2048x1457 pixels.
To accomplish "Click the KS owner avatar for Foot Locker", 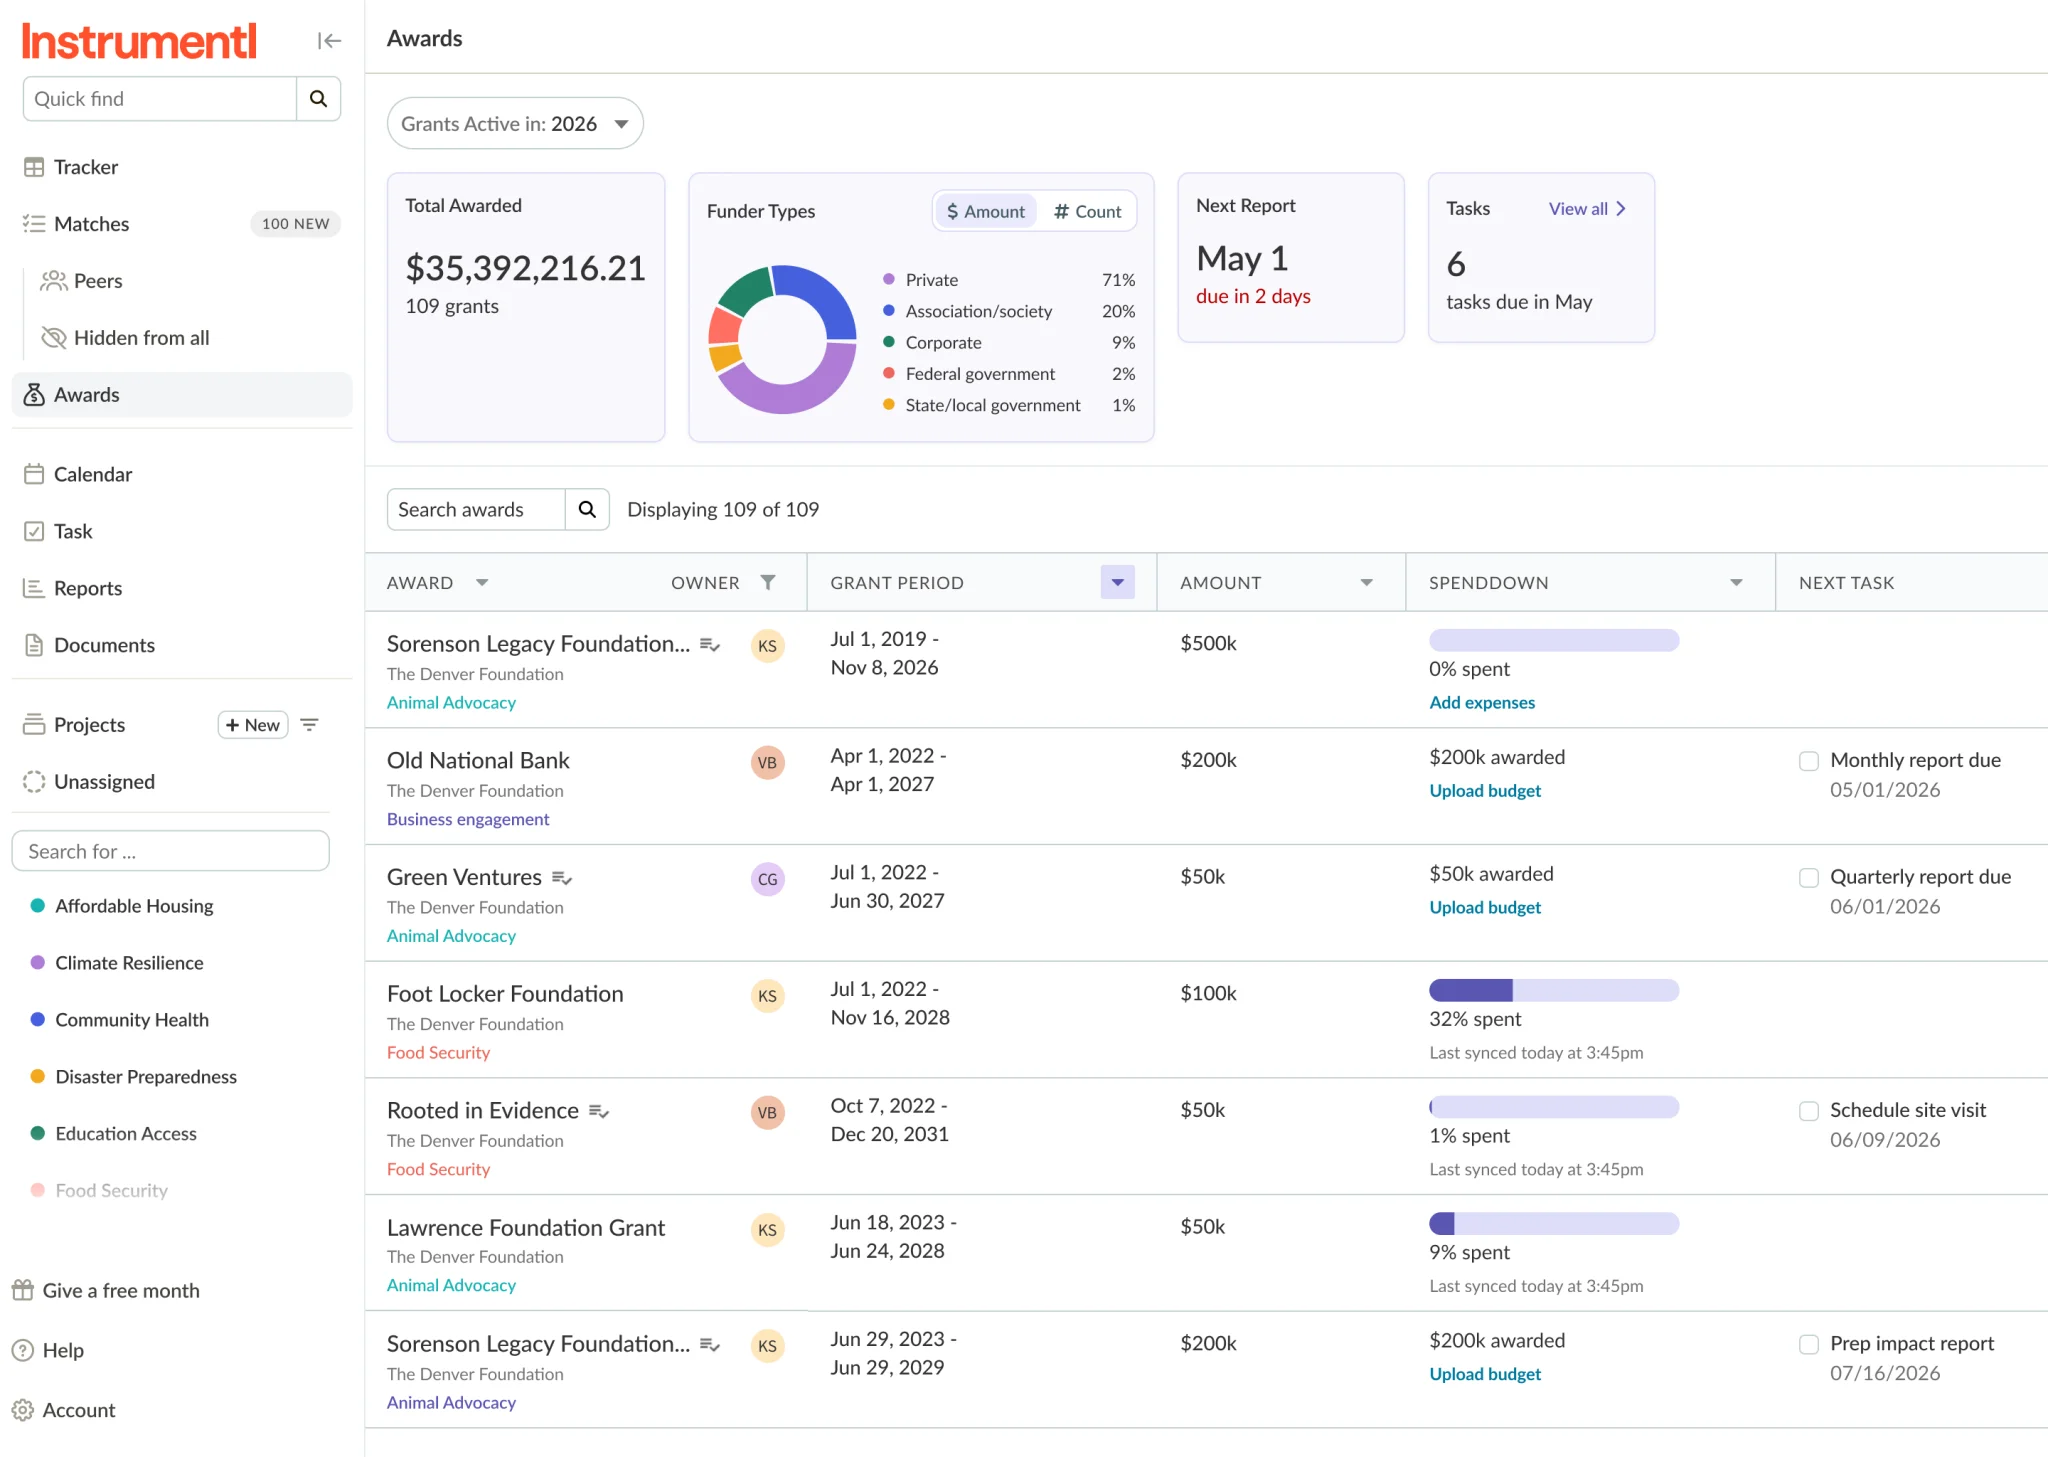I will click(767, 995).
